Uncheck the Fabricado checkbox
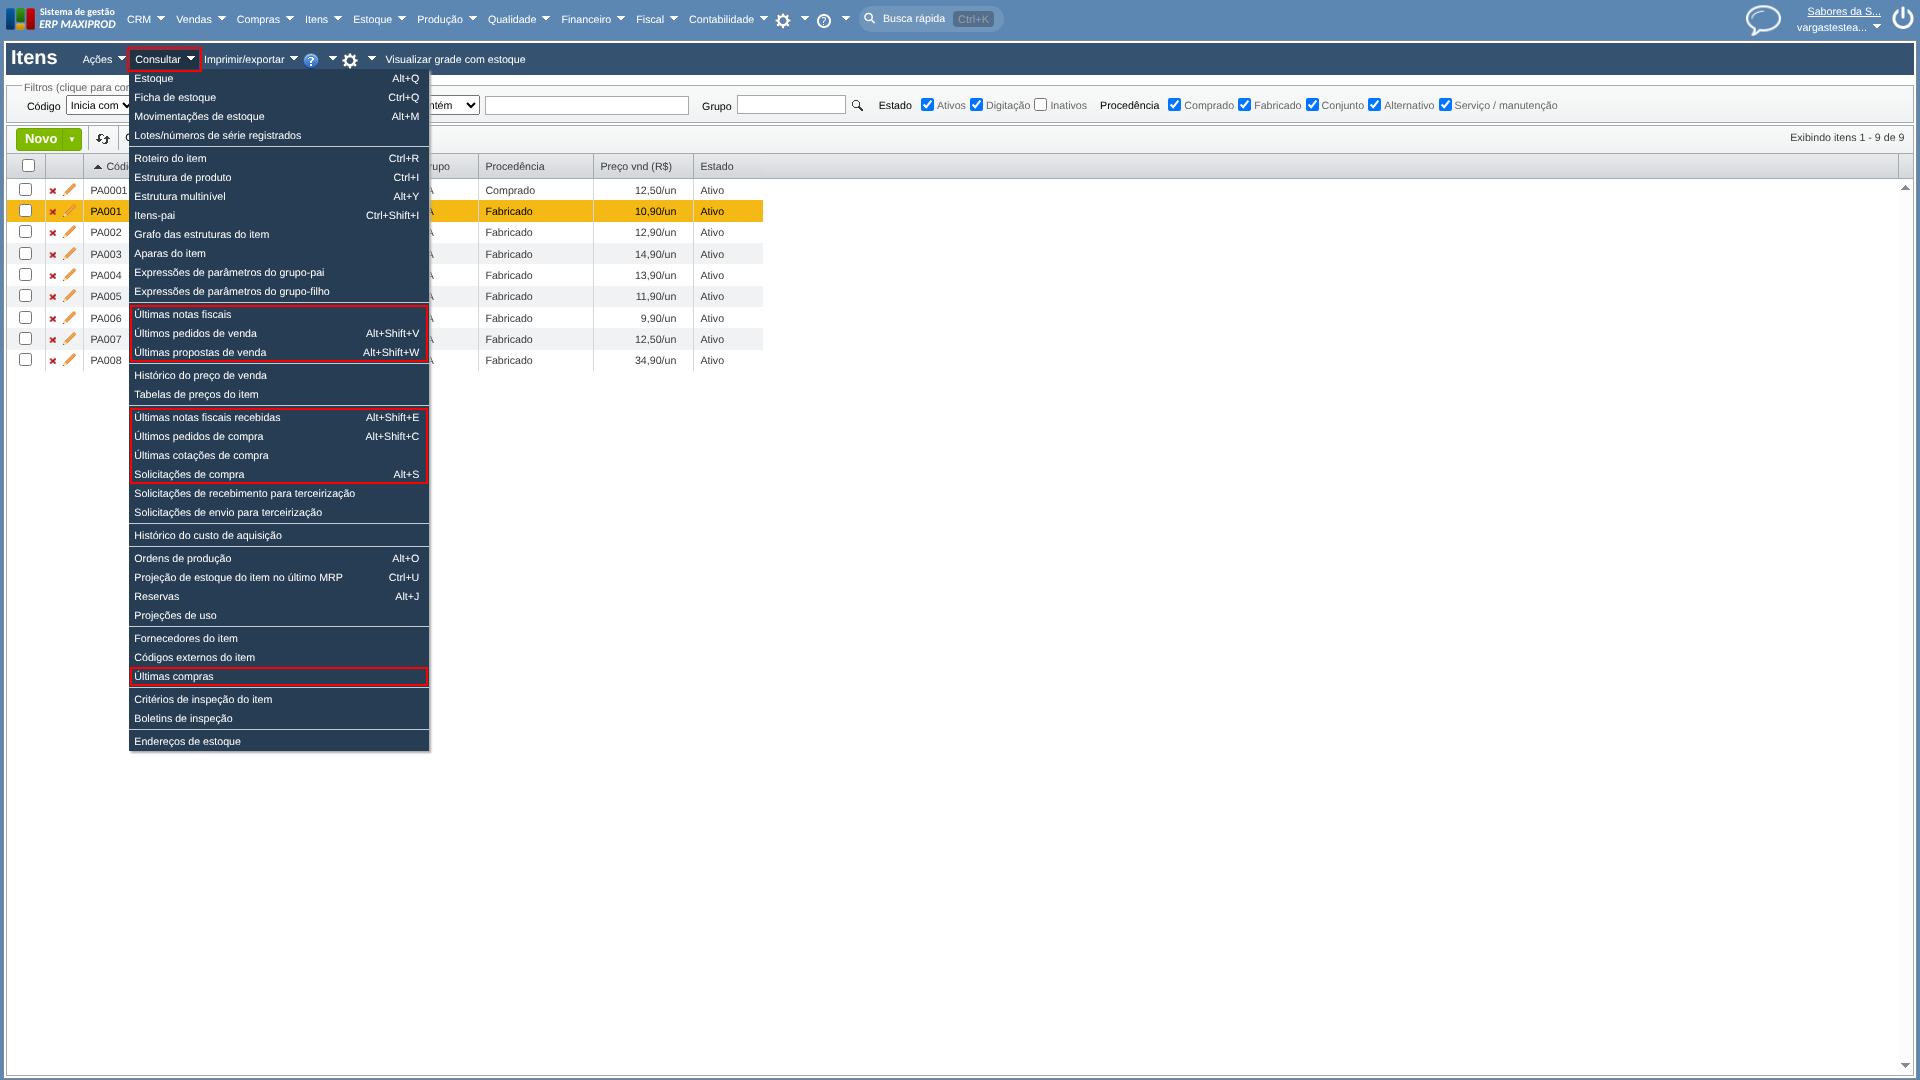This screenshot has width=1920, height=1080. (1244, 105)
